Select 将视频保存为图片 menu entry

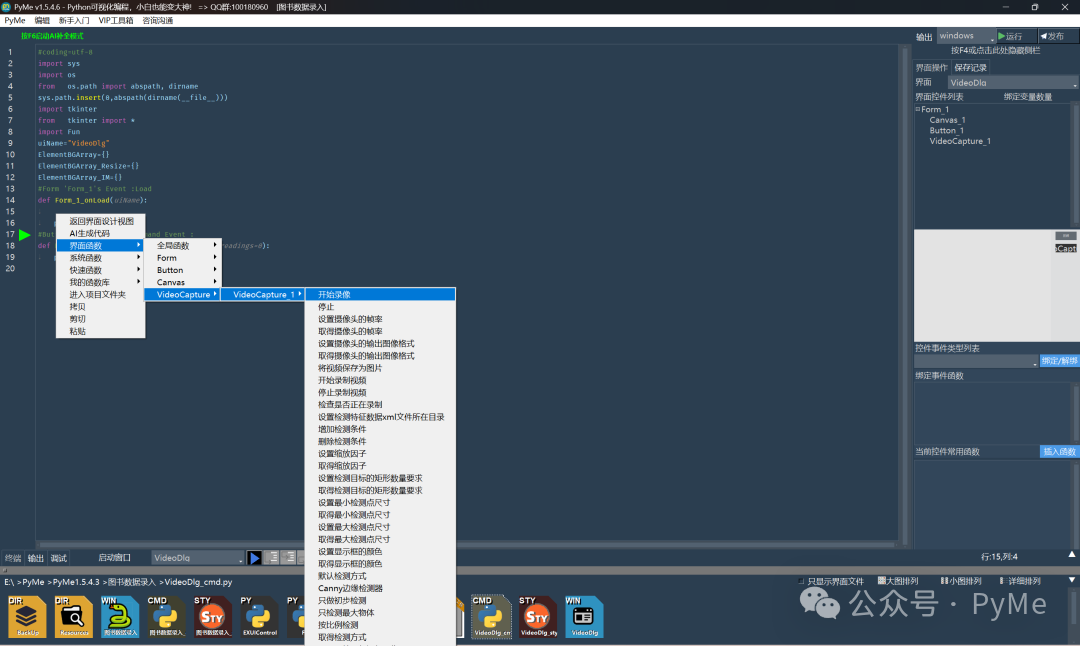(380, 368)
